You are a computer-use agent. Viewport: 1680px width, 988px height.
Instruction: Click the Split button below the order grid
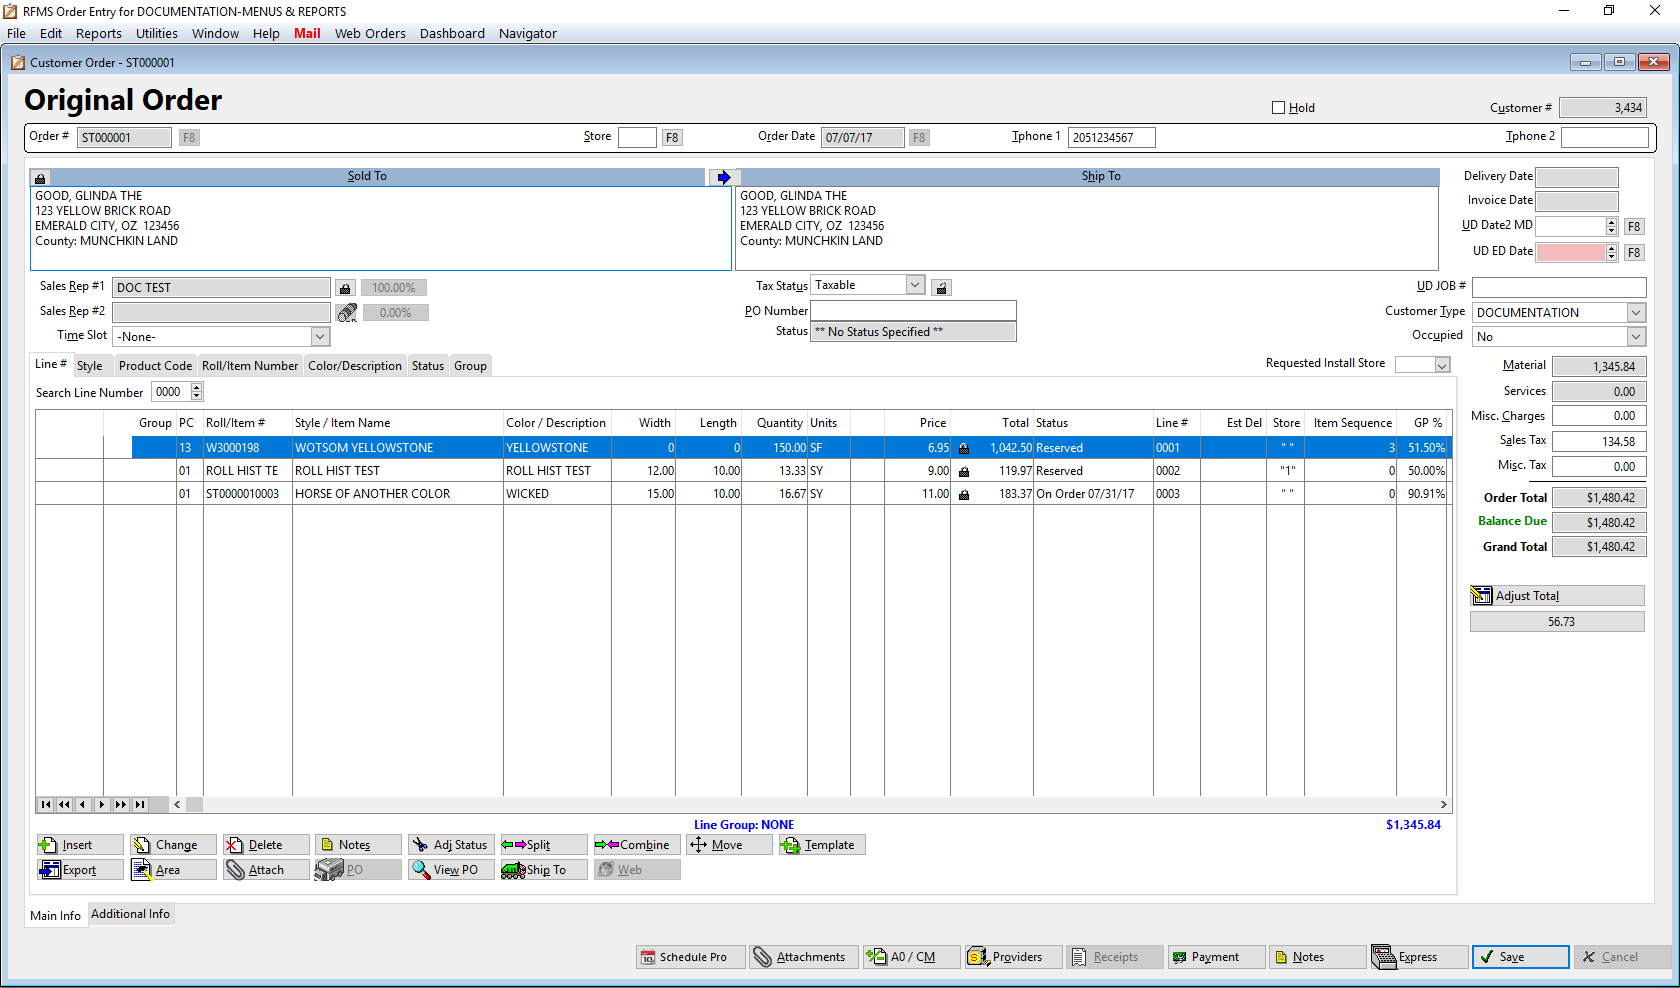(x=542, y=844)
